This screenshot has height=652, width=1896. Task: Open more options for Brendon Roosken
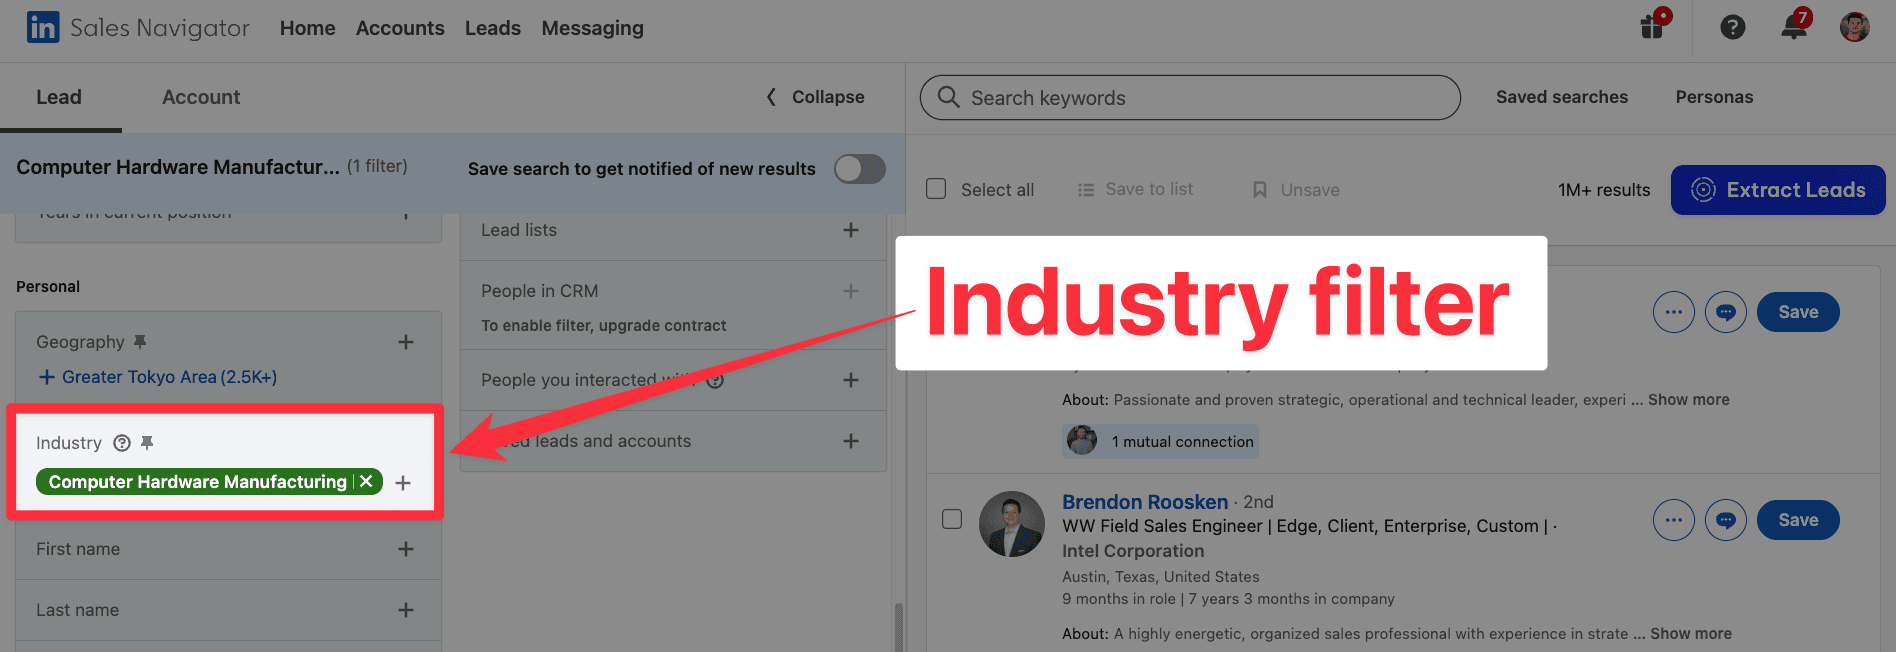pyautogui.click(x=1674, y=520)
